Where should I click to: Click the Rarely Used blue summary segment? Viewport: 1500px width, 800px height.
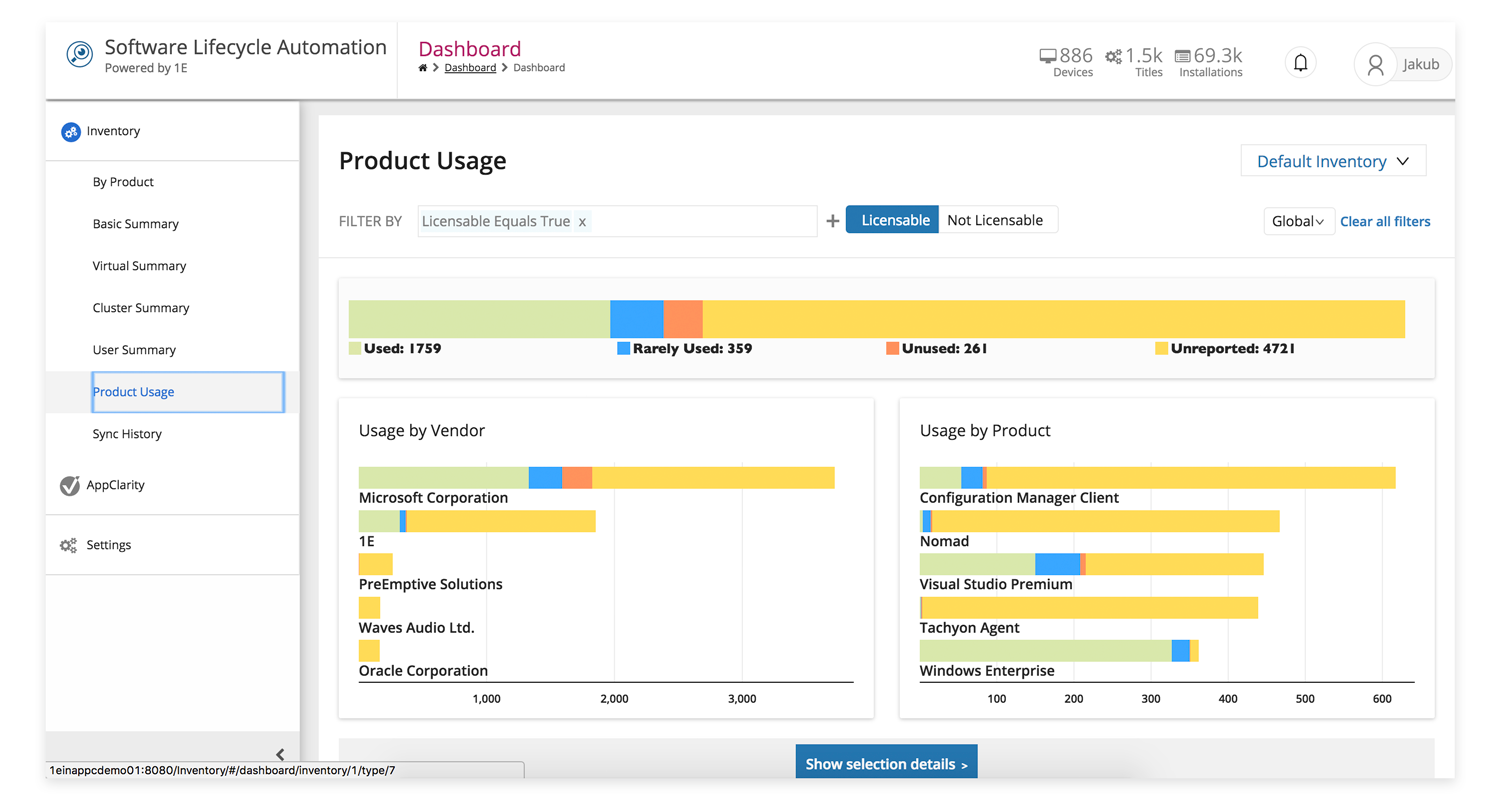(x=637, y=319)
